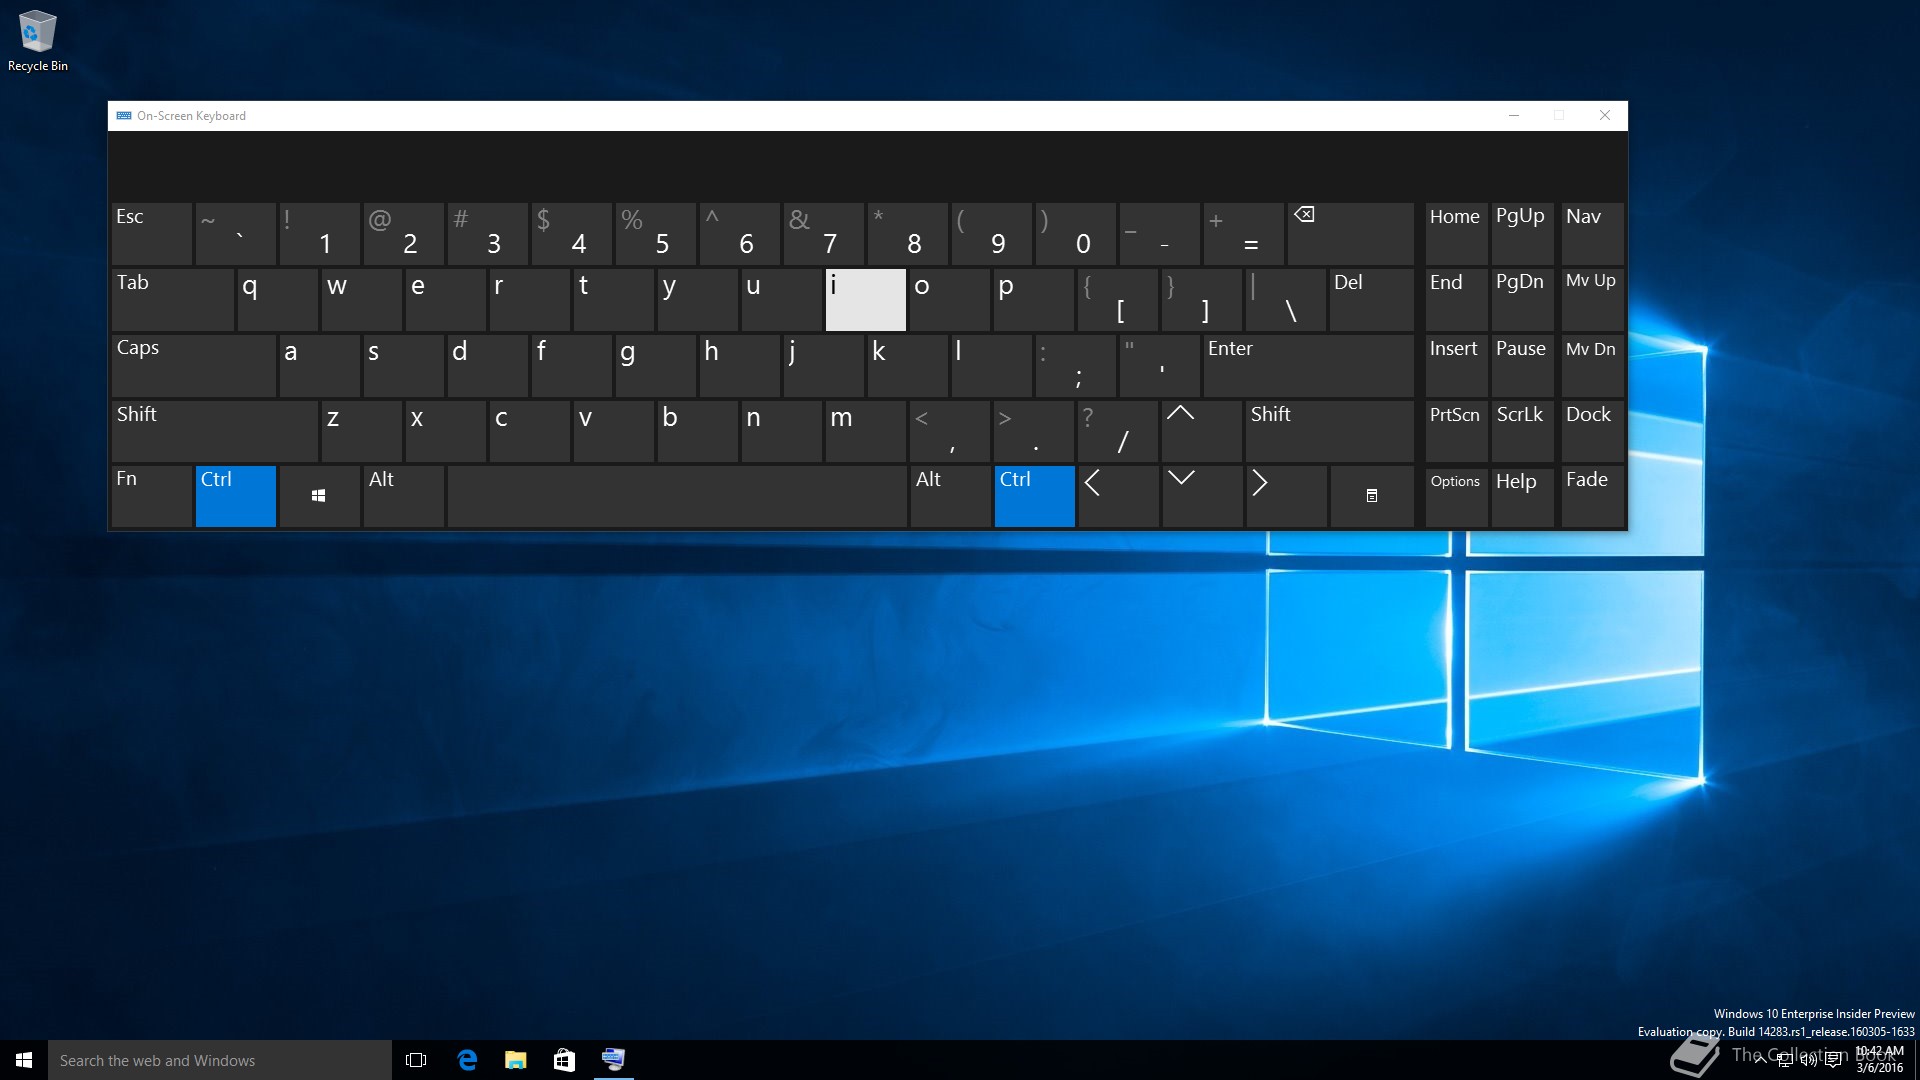Open the Store from the taskbar

pos(564,1060)
